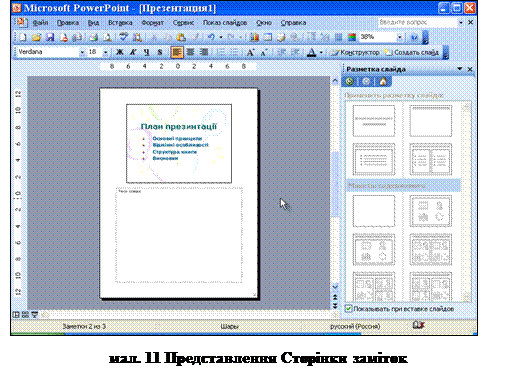Image resolution: width=516 pixels, height=370 pixels.
Task: Click into the notes text placeholder
Action: (x=179, y=235)
